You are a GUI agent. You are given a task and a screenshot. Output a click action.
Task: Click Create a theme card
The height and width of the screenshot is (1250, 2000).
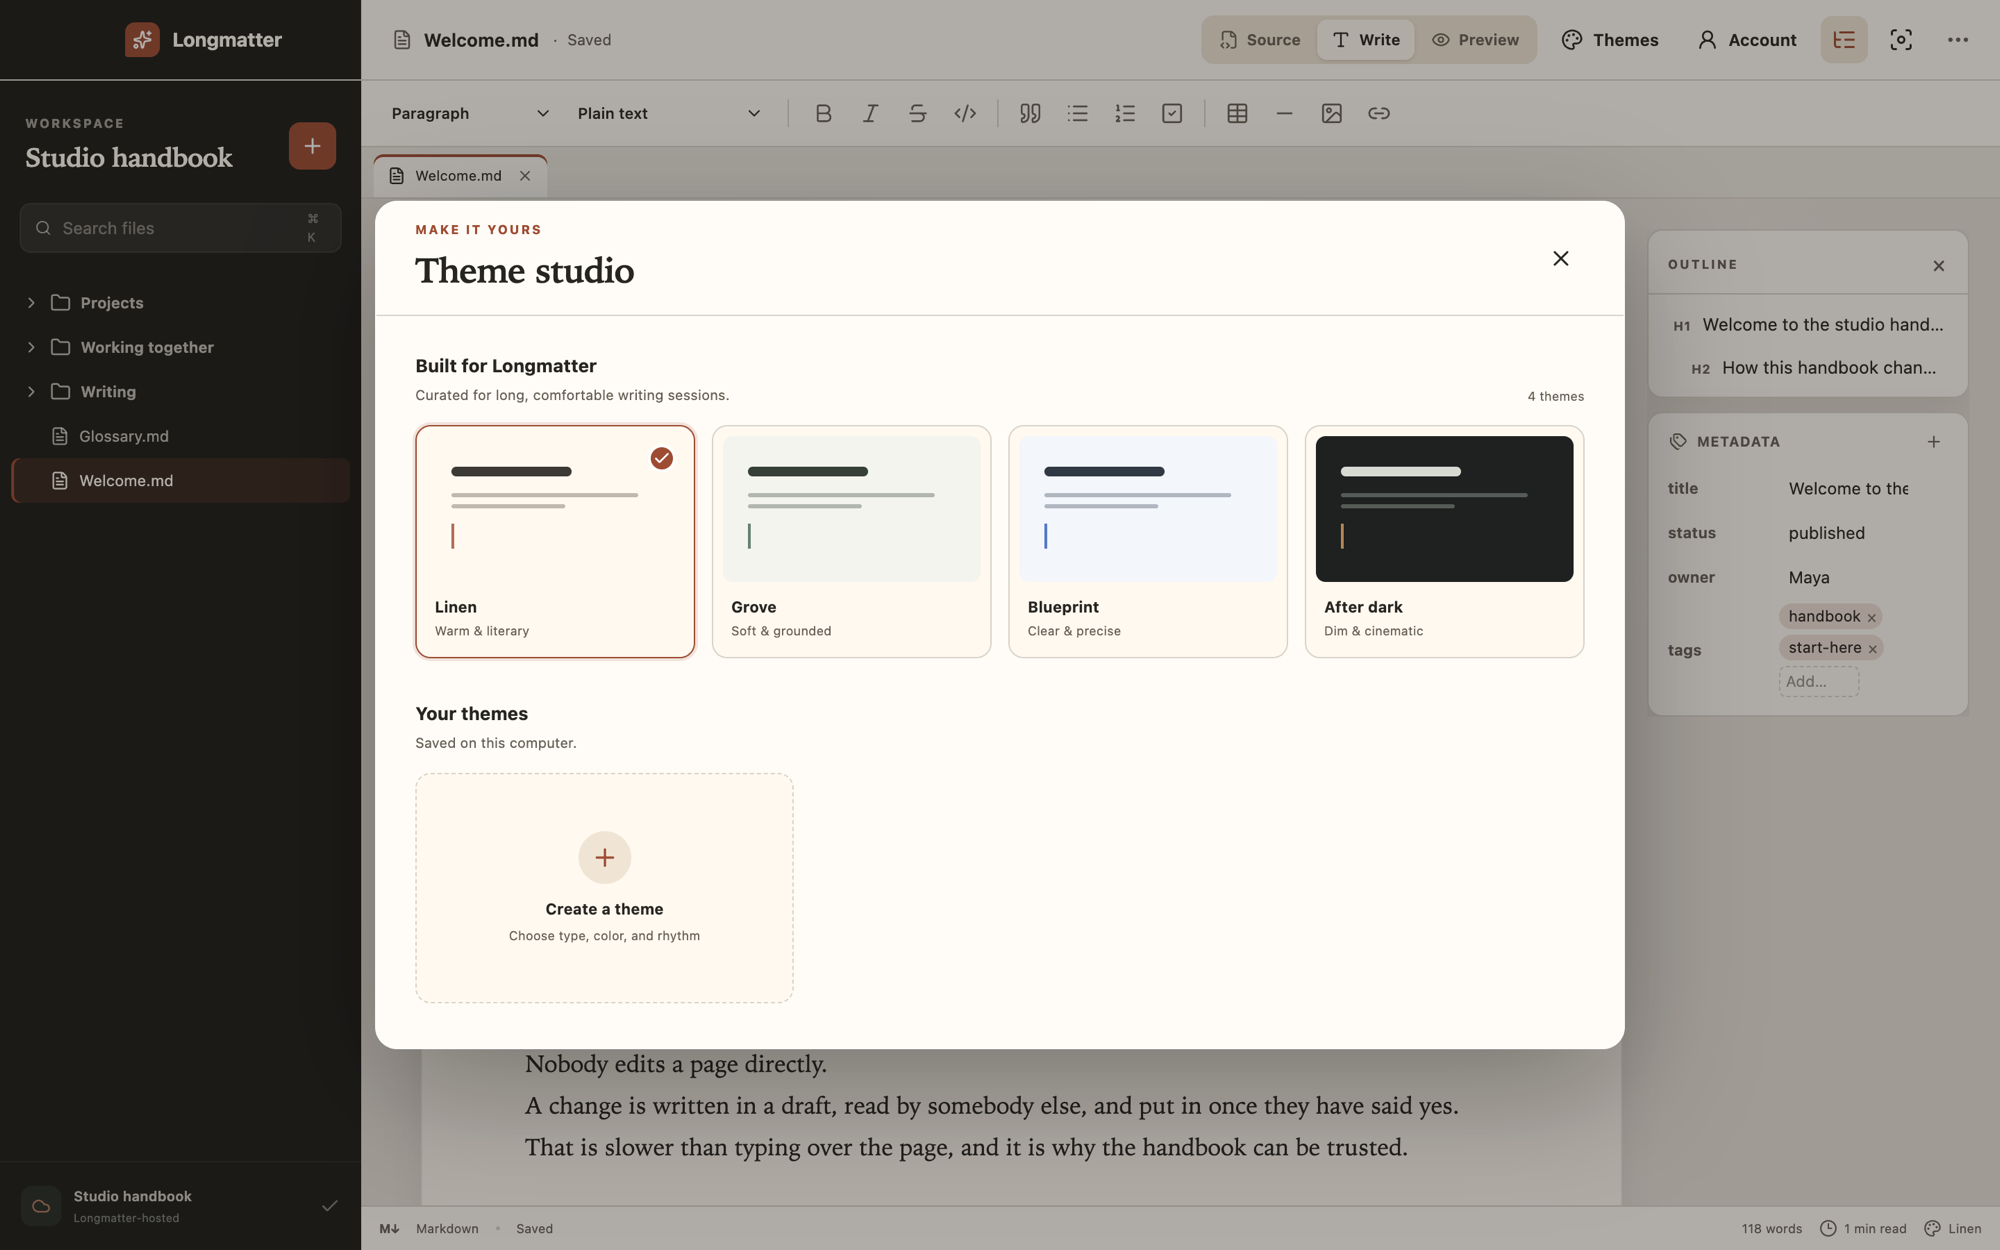[x=604, y=888]
